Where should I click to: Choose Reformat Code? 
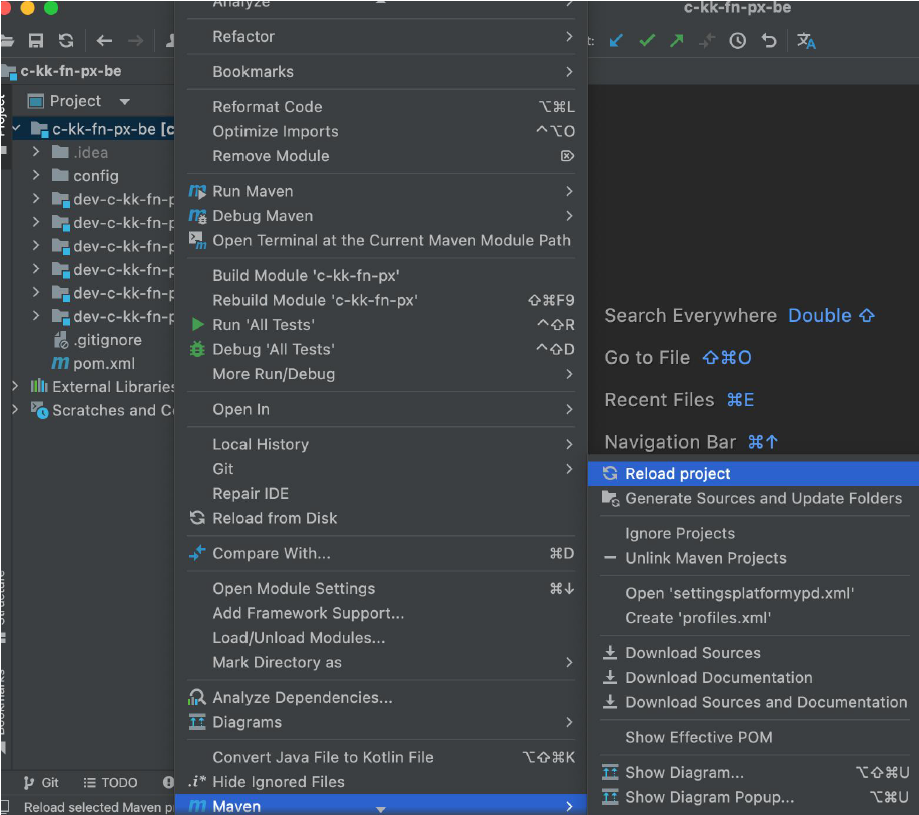point(381,107)
